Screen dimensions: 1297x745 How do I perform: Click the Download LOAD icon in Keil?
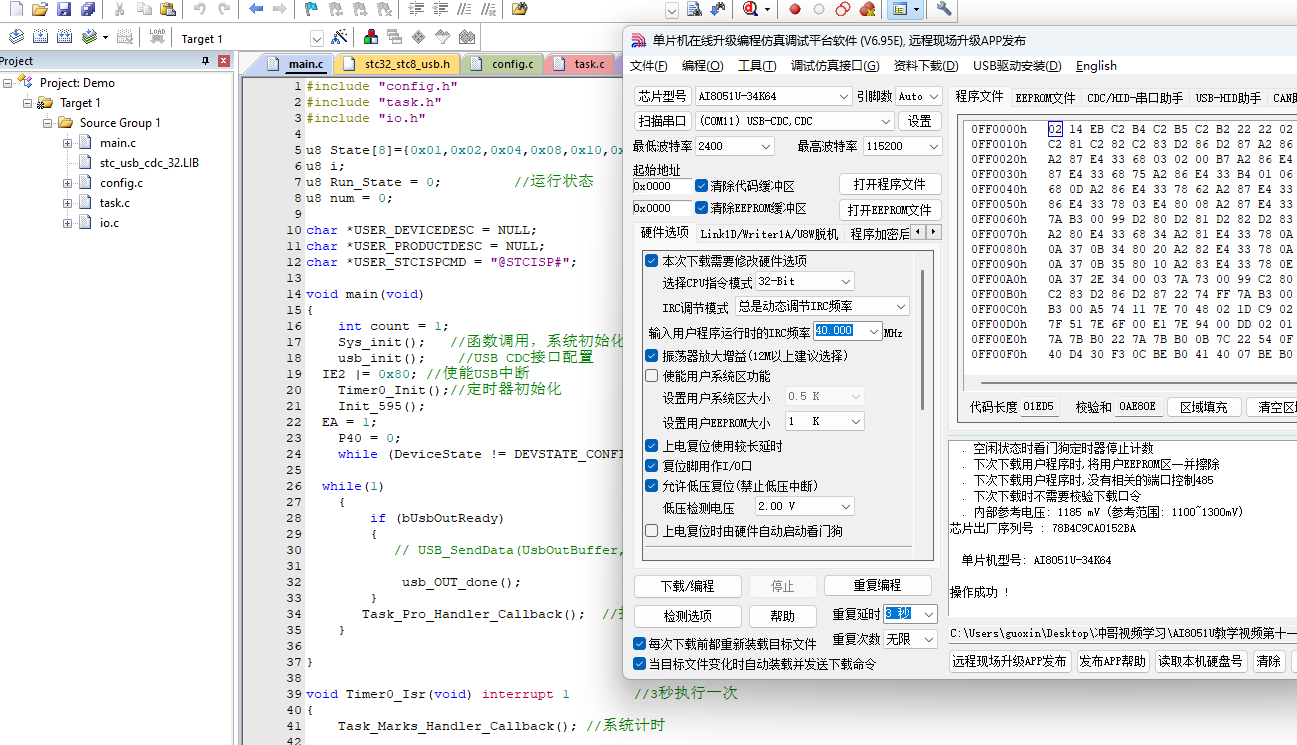[157, 37]
